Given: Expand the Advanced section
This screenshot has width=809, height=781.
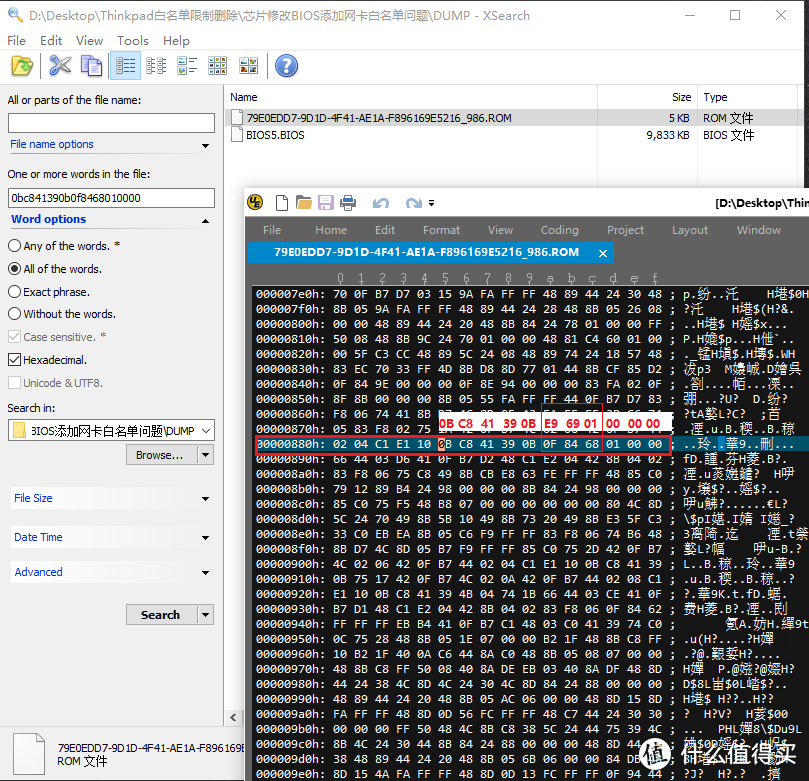Looking at the screenshot, I should [x=205, y=573].
